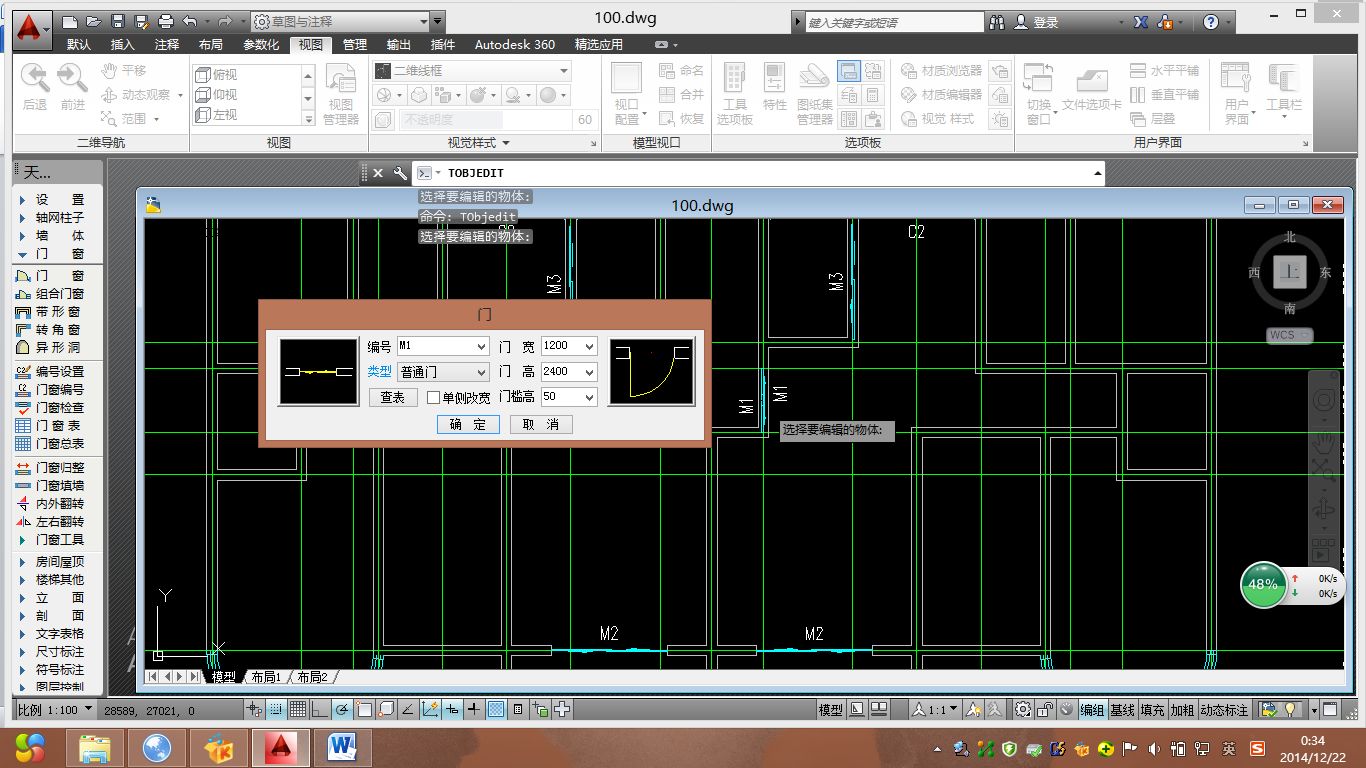
Task: Expand the 门宽 1200 dropdown
Action: [588, 346]
